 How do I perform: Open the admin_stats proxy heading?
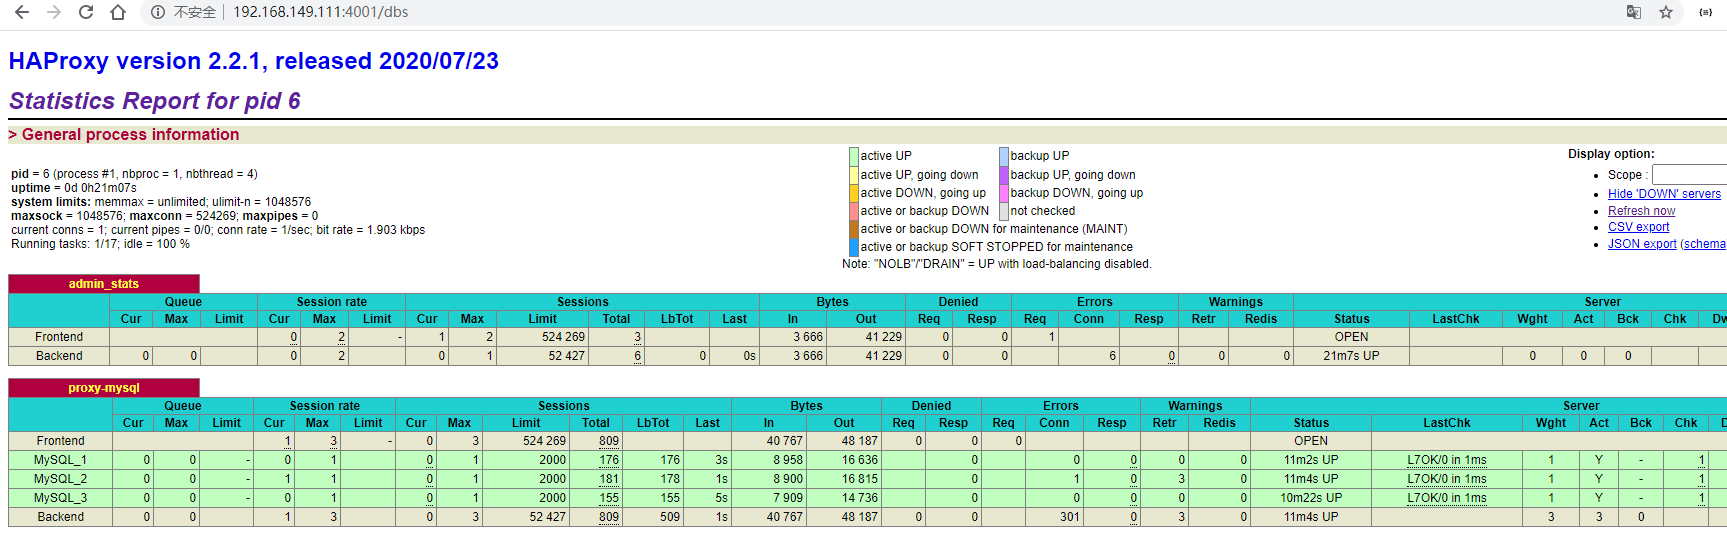click(x=104, y=284)
